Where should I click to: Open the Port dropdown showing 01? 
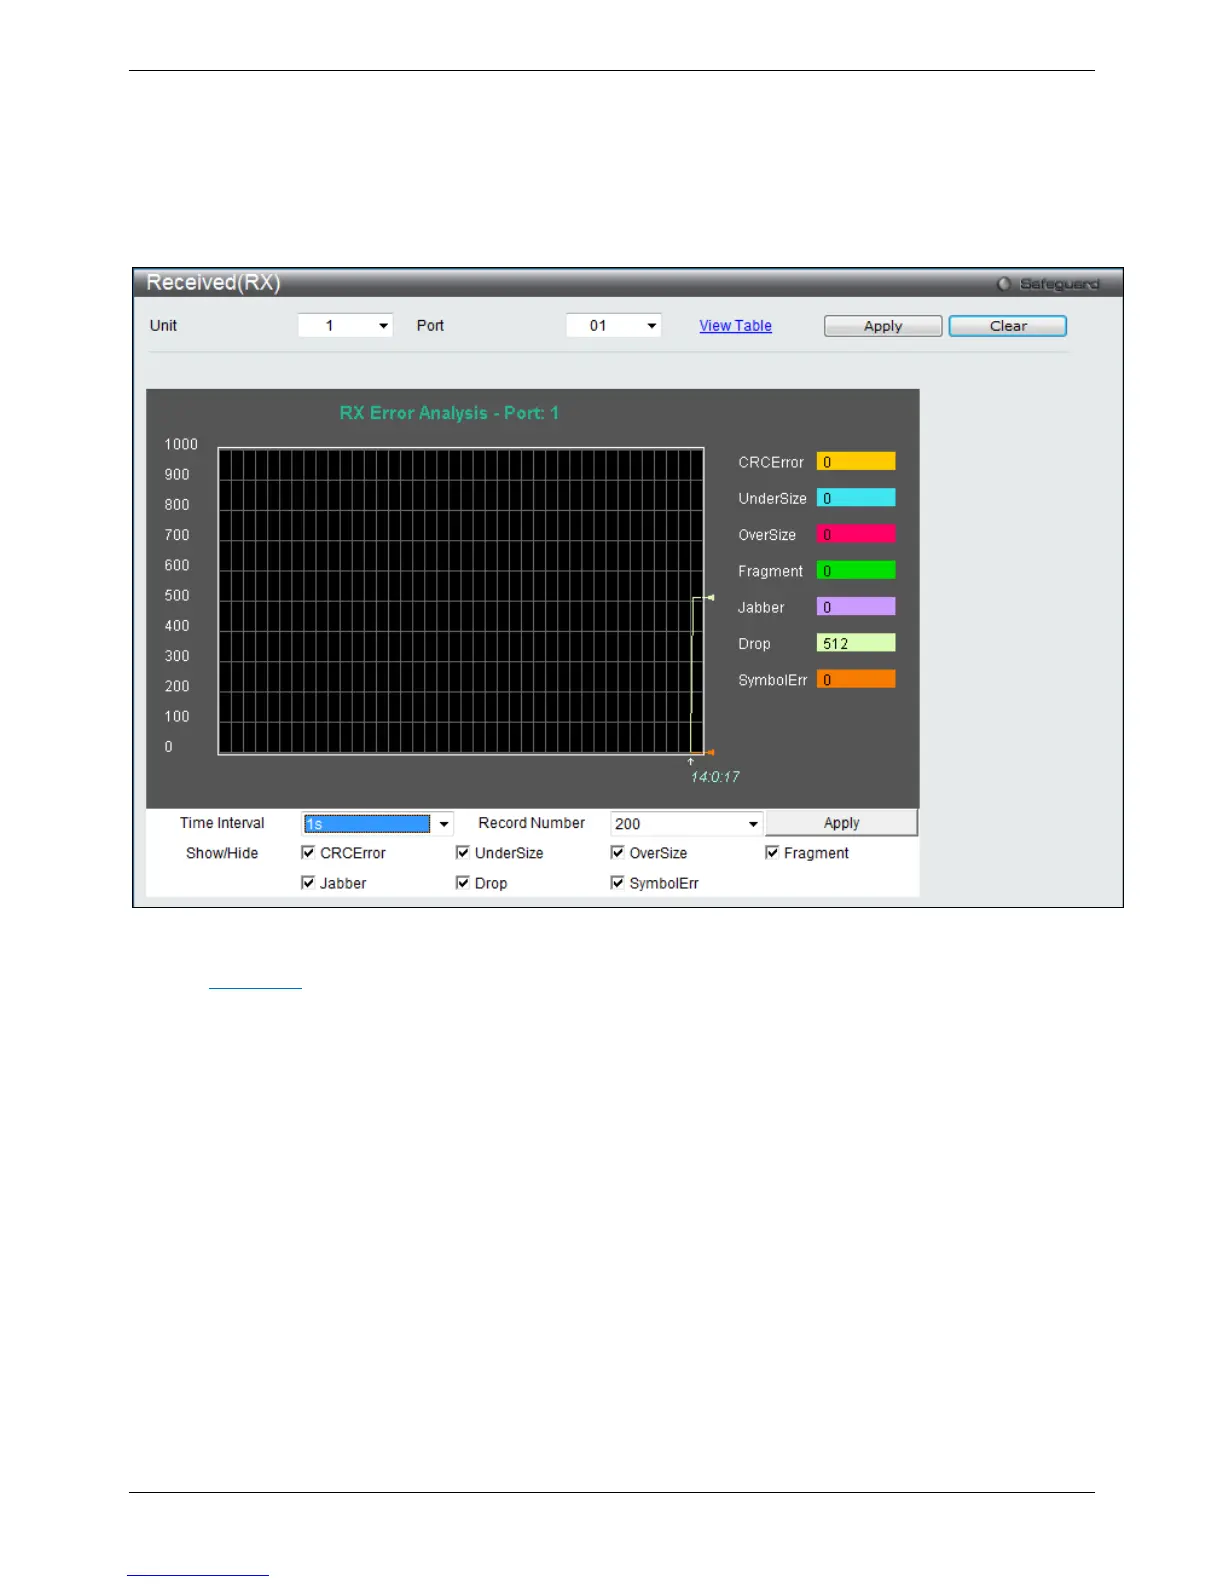(x=613, y=325)
